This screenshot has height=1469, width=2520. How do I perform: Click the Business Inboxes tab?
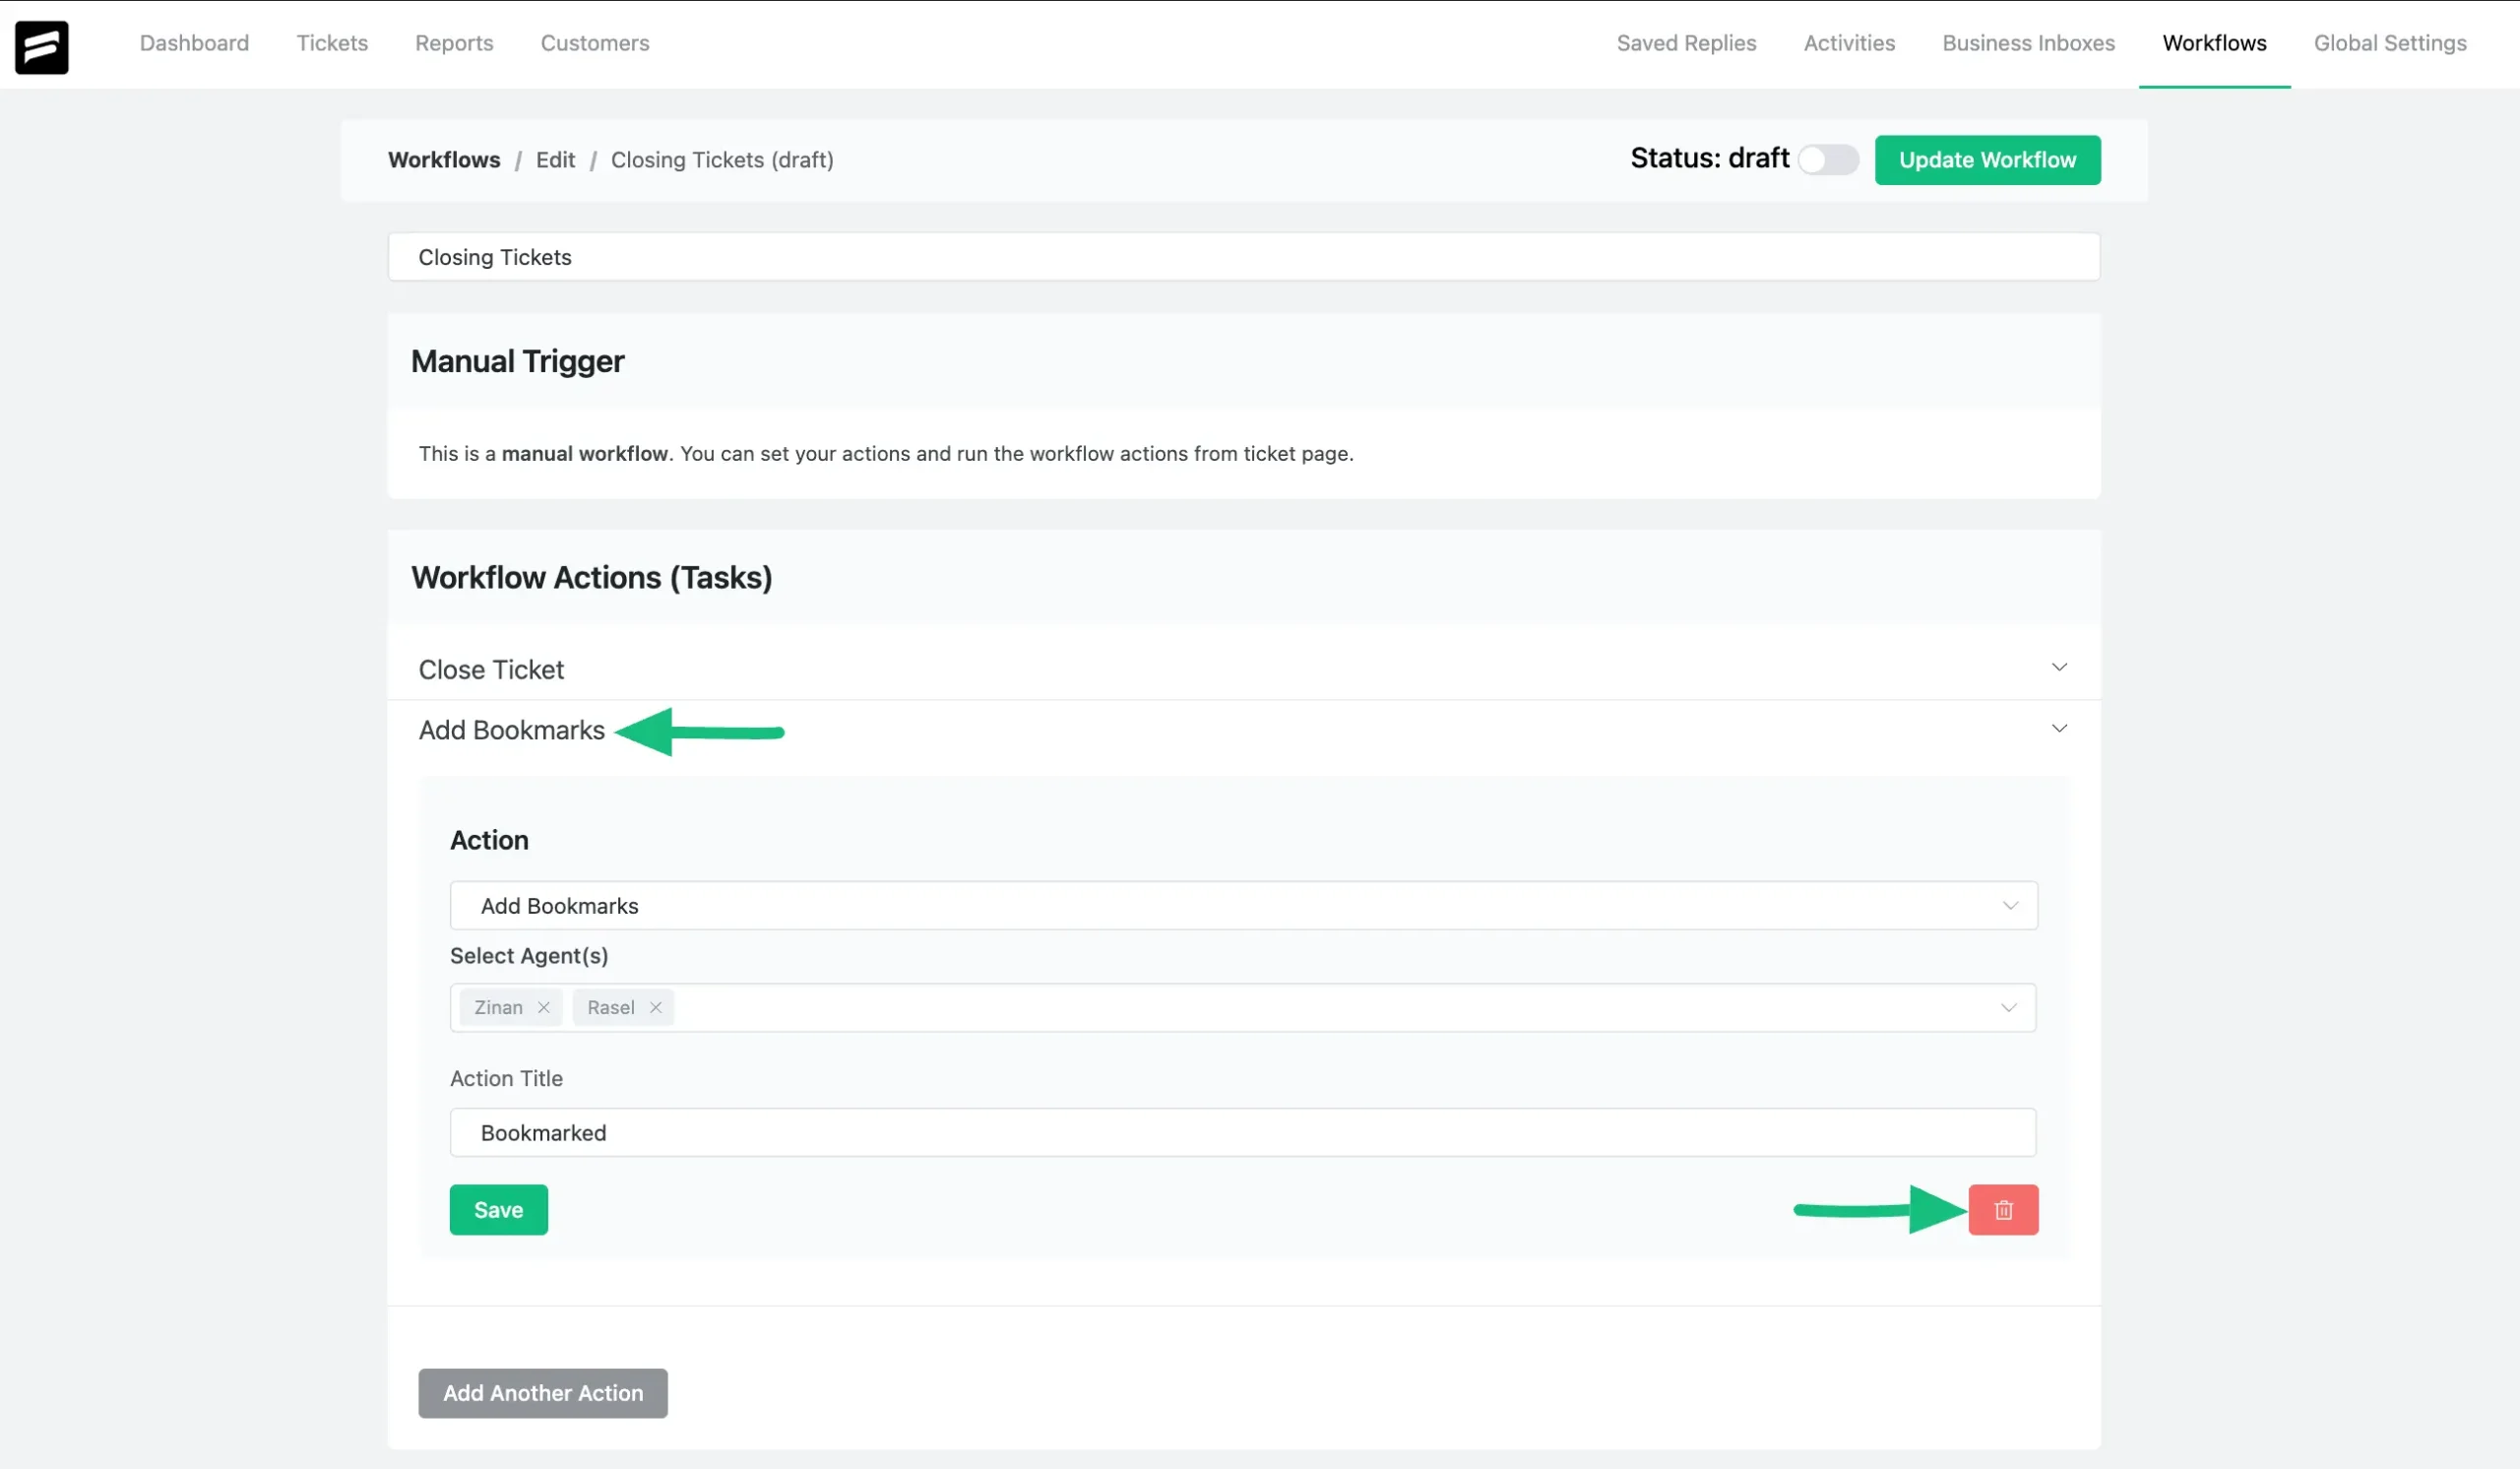pos(2027,43)
